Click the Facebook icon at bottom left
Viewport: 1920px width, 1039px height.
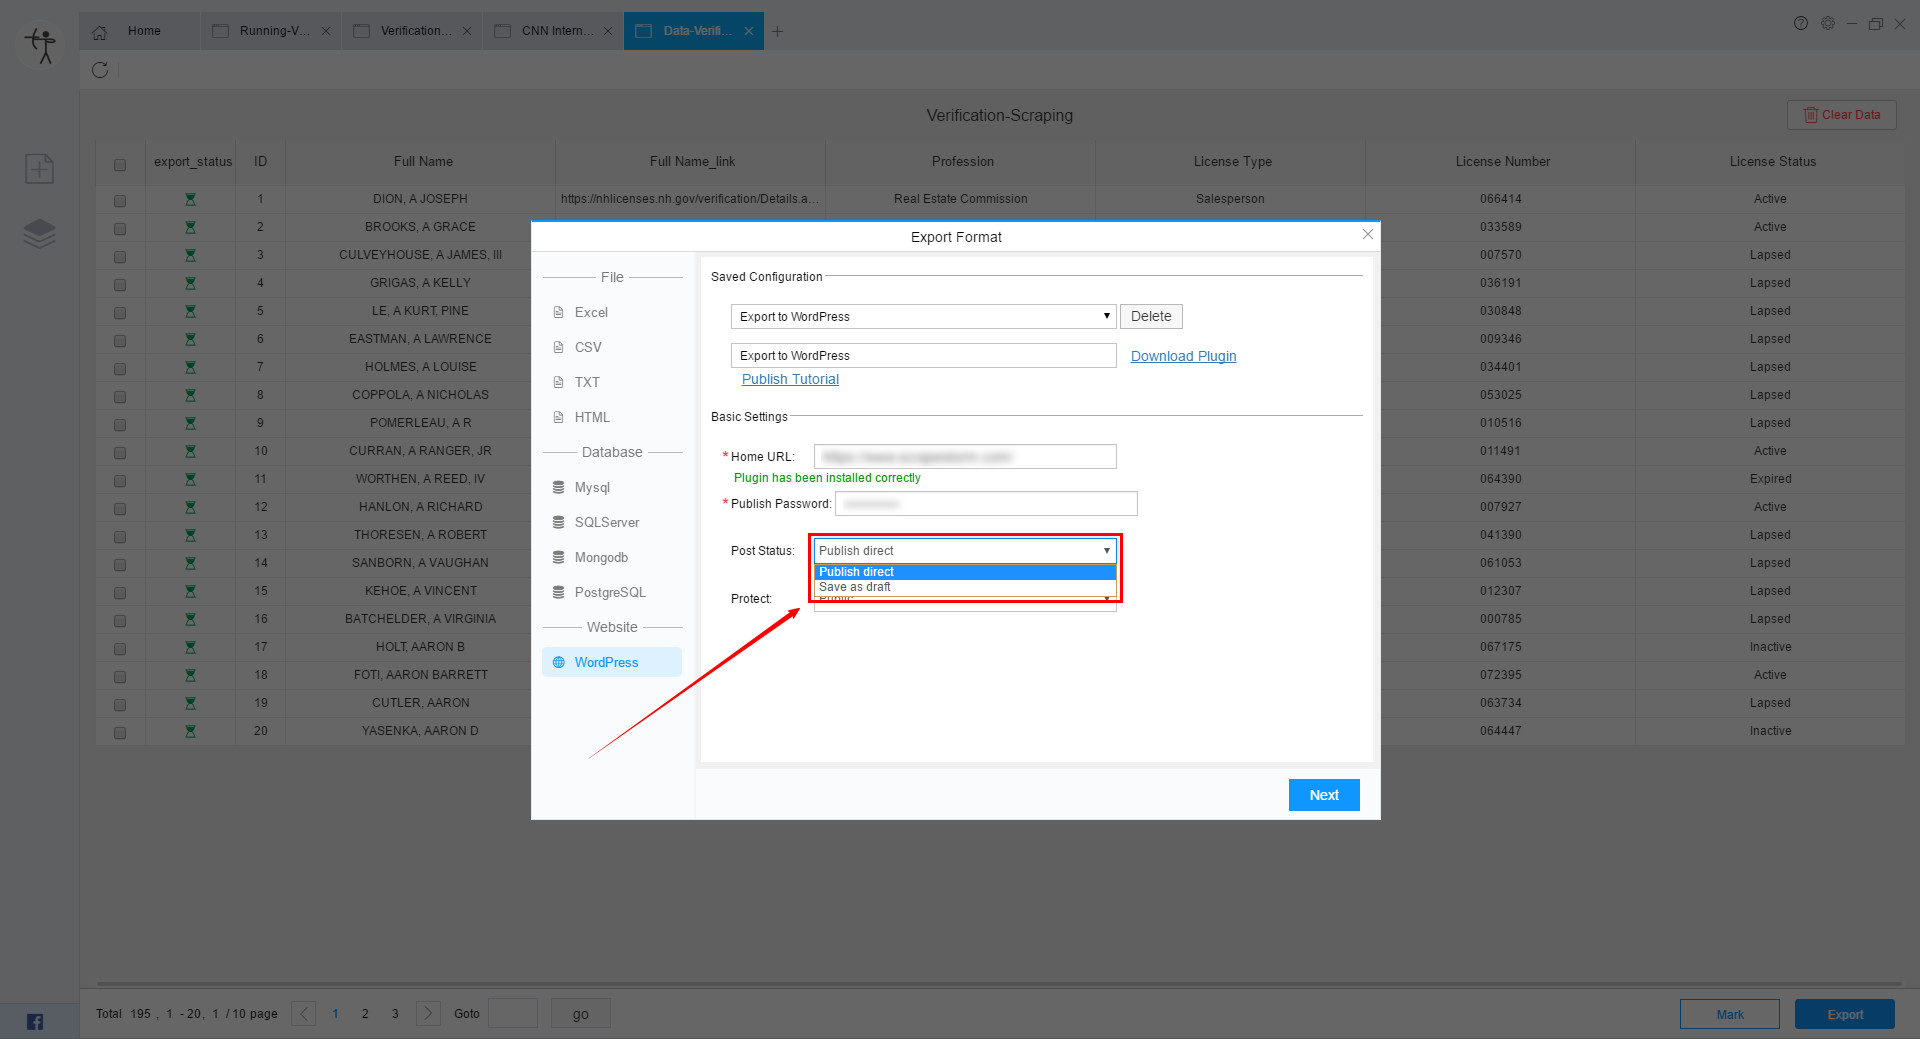[x=35, y=1021]
